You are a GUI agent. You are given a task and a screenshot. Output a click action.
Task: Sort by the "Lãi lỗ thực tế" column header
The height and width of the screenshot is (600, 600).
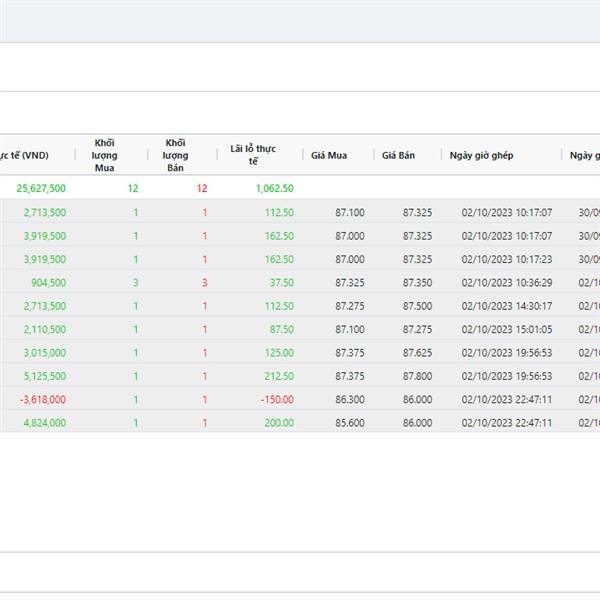coord(252,155)
